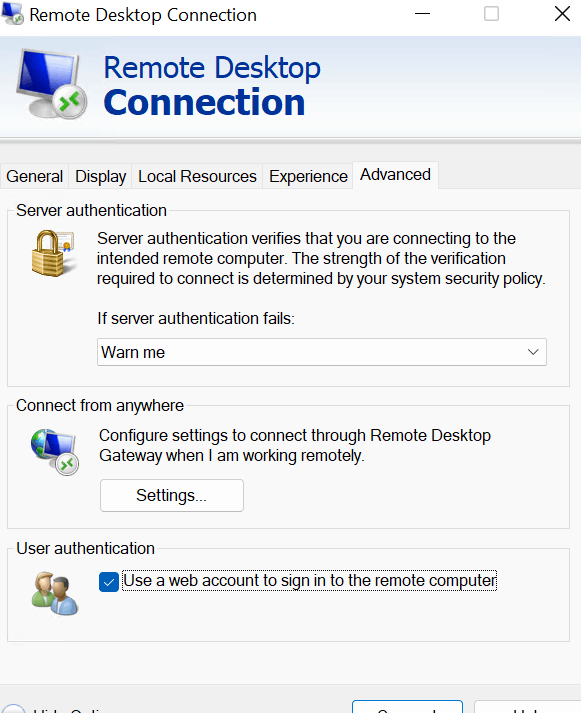Click the Help button at bottom right
The image size is (581, 713).
click(x=527, y=707)
